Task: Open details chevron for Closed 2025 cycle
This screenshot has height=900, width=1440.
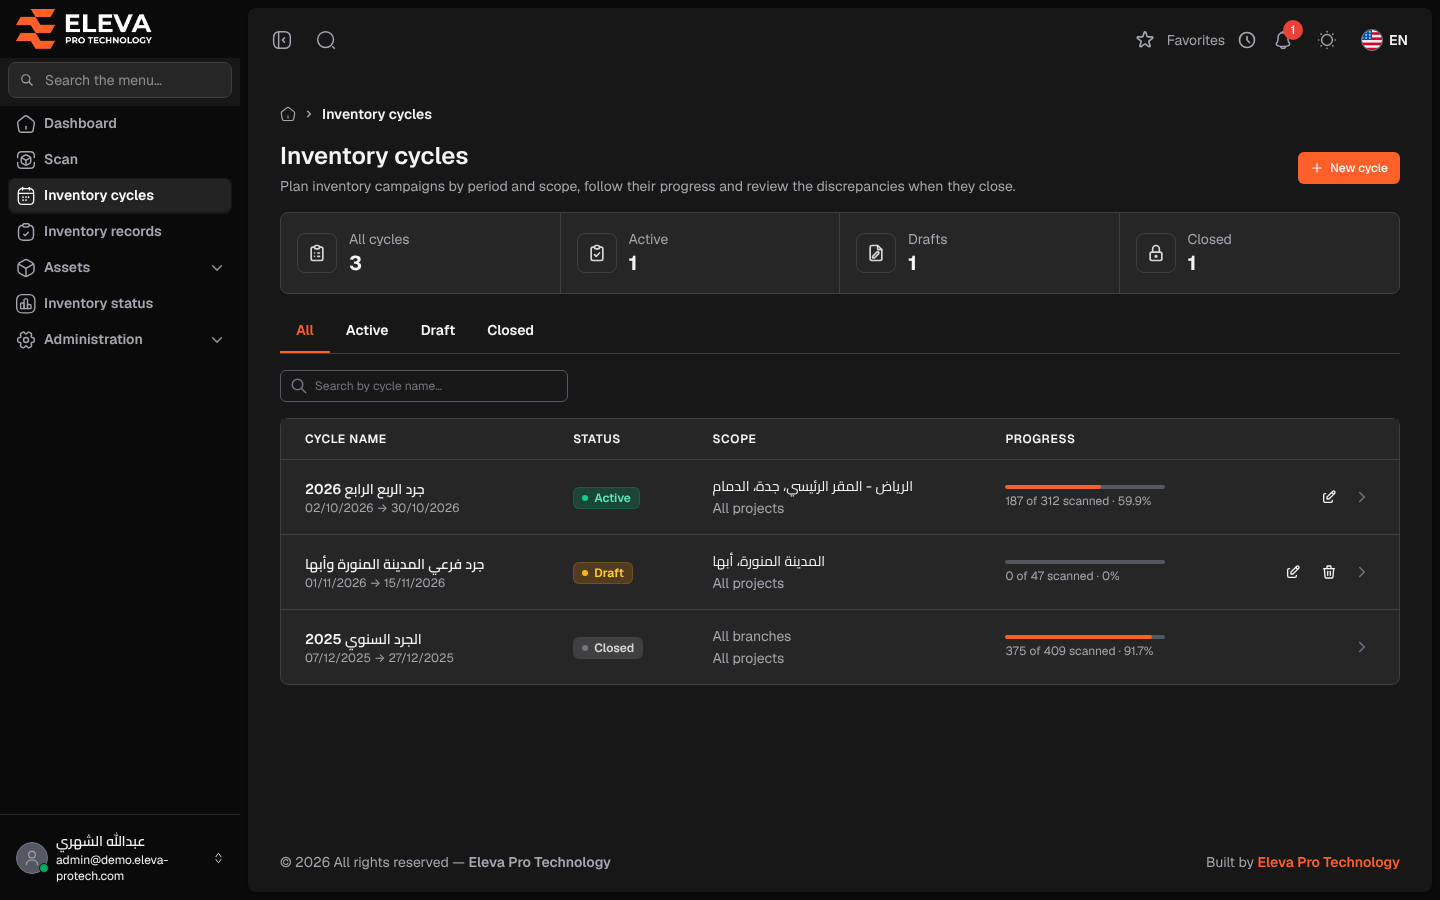Action: click(x=1362, y=647)
